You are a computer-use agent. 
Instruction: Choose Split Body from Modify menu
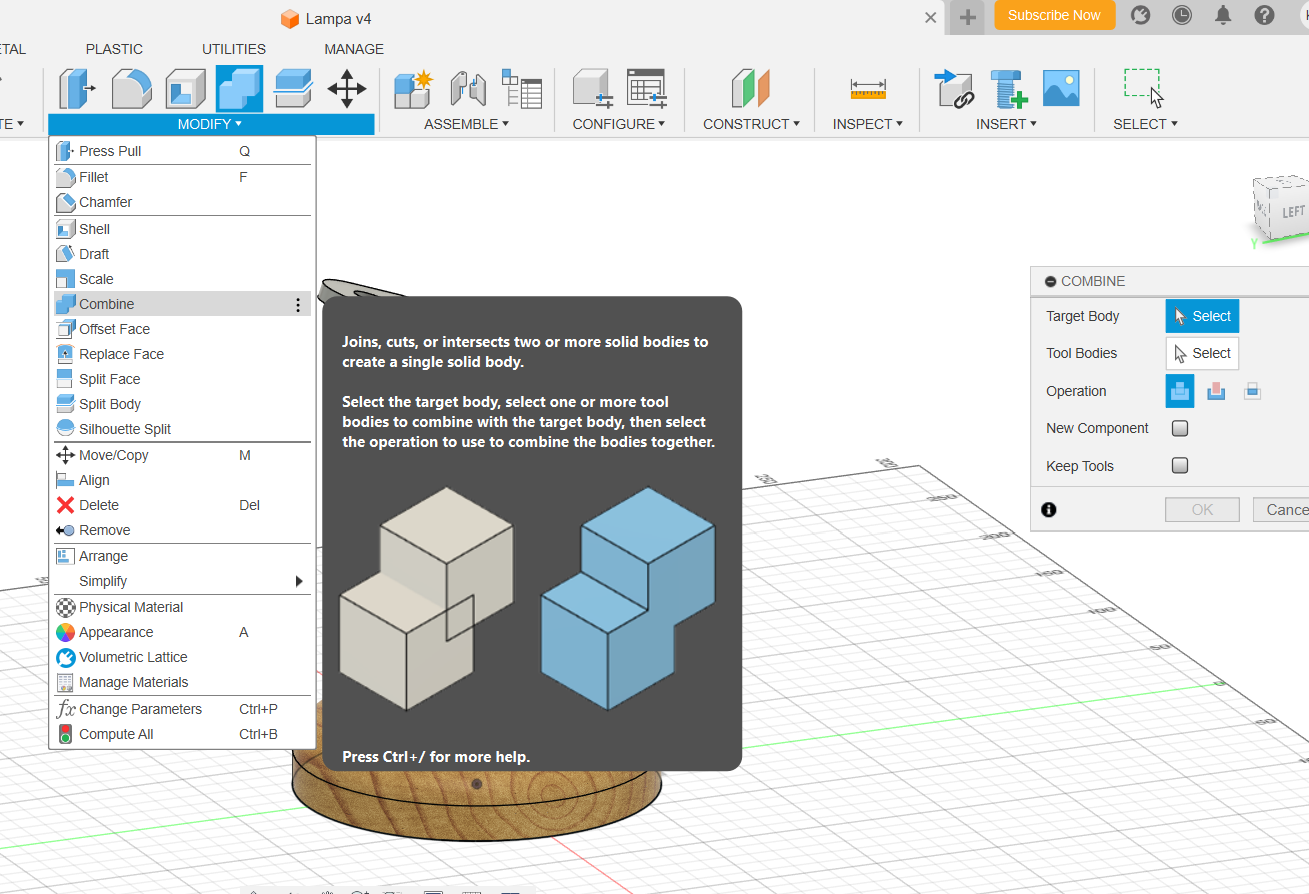click(181, 404)
